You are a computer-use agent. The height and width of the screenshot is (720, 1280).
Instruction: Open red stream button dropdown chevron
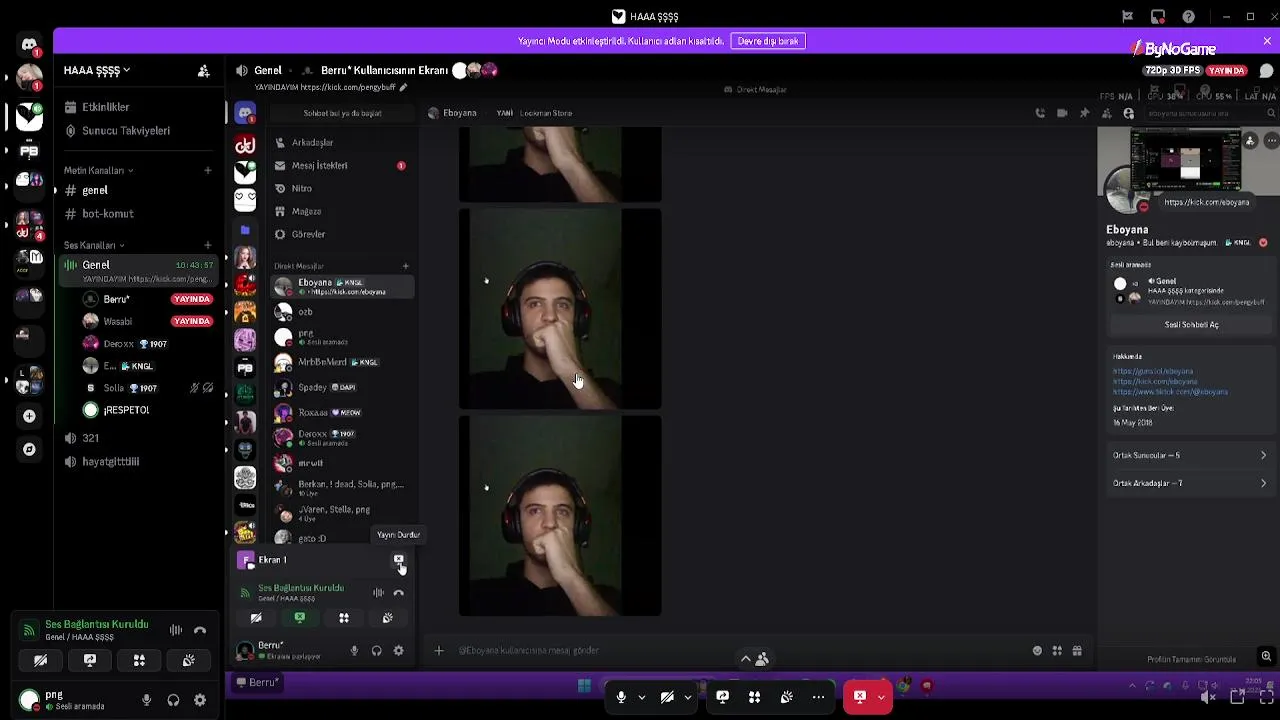coord(881,697)
